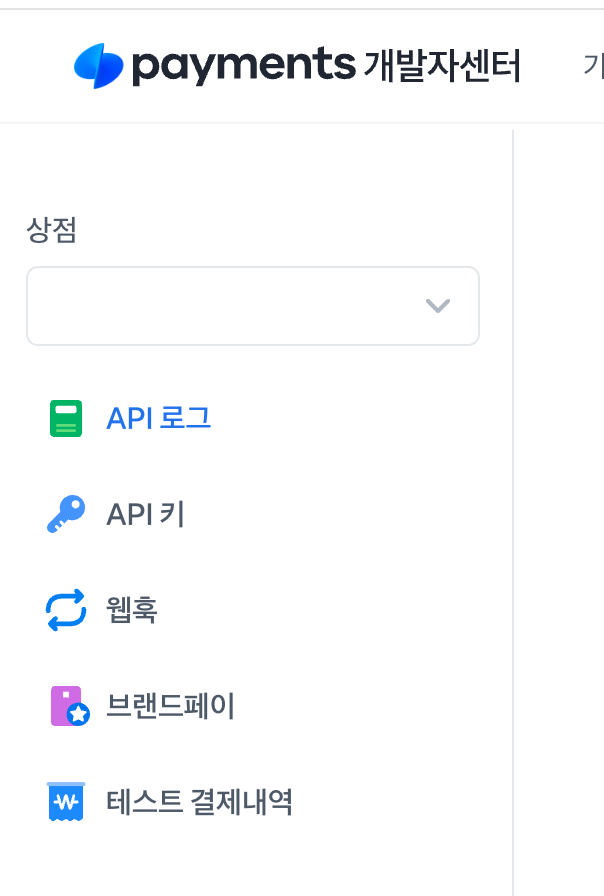Click the blue won receipt icon
The height and width of the screenshot is (896, 604).
[66, 801]
